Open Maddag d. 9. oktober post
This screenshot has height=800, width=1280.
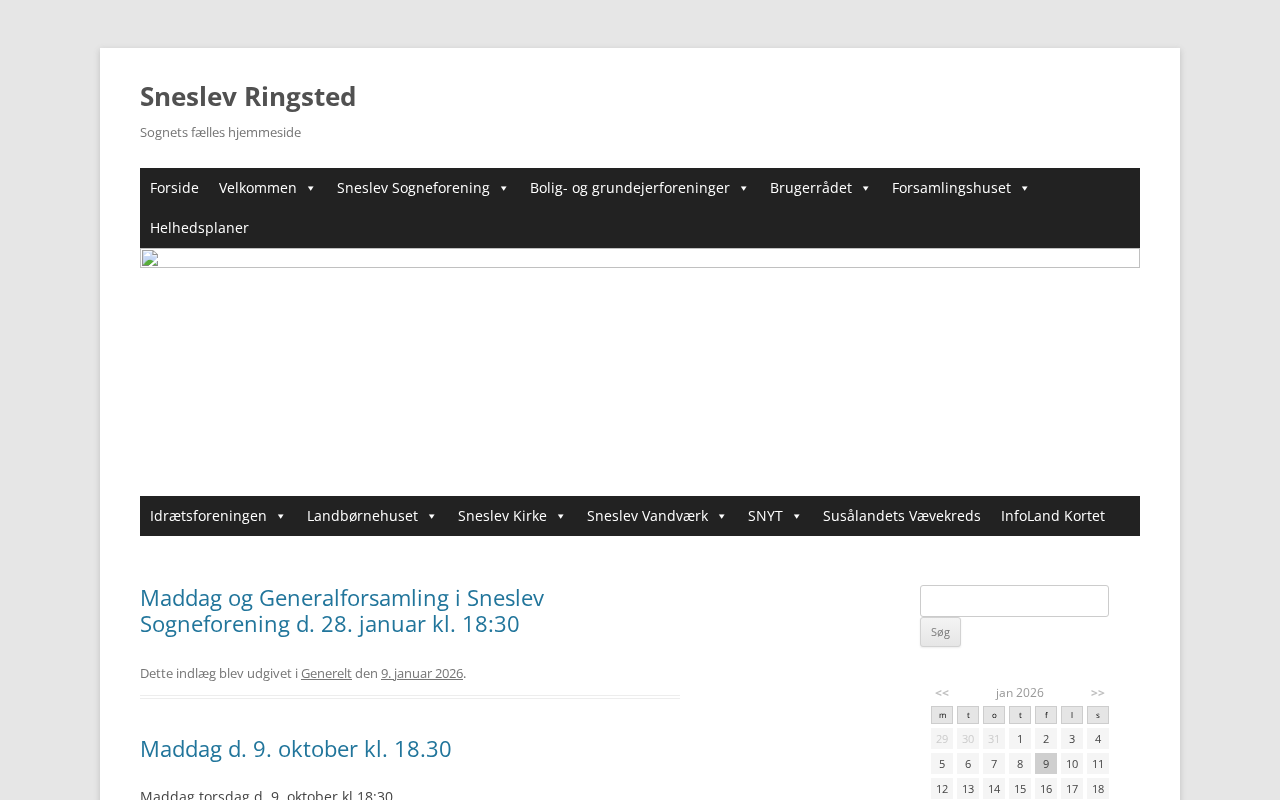(x=295, y=748)
